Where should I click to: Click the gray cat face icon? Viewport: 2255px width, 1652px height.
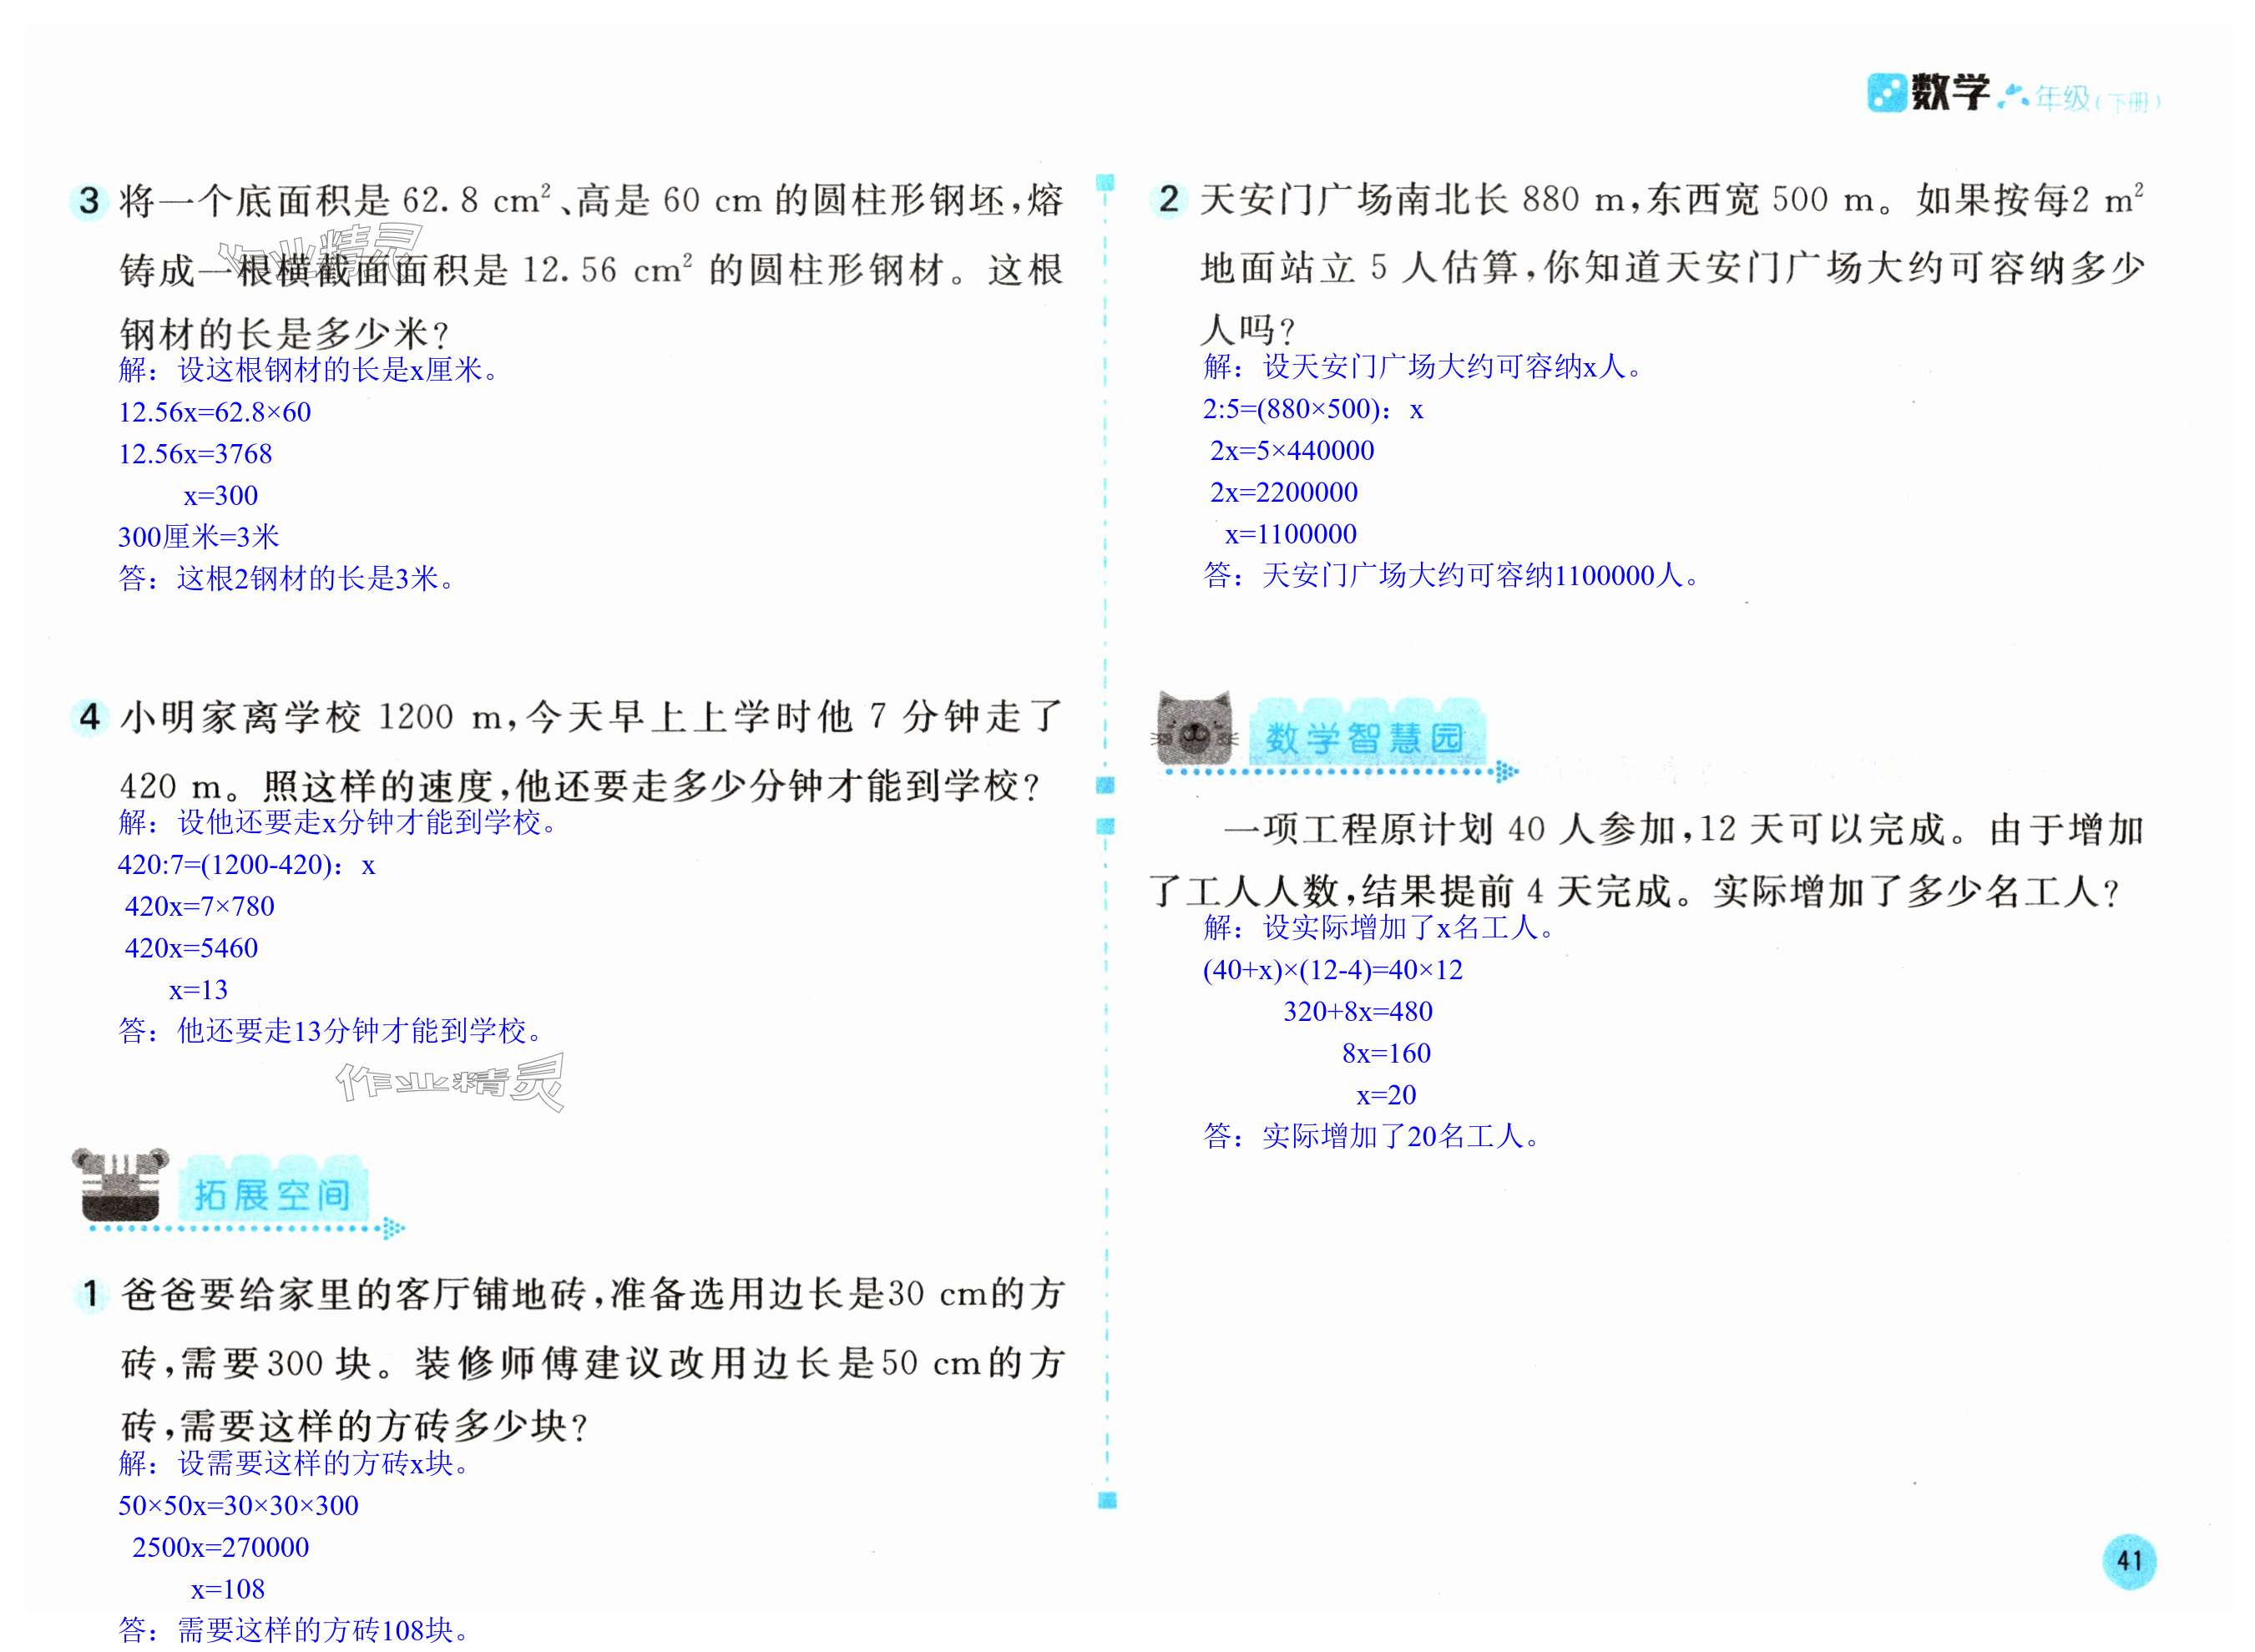[1193, 730]
